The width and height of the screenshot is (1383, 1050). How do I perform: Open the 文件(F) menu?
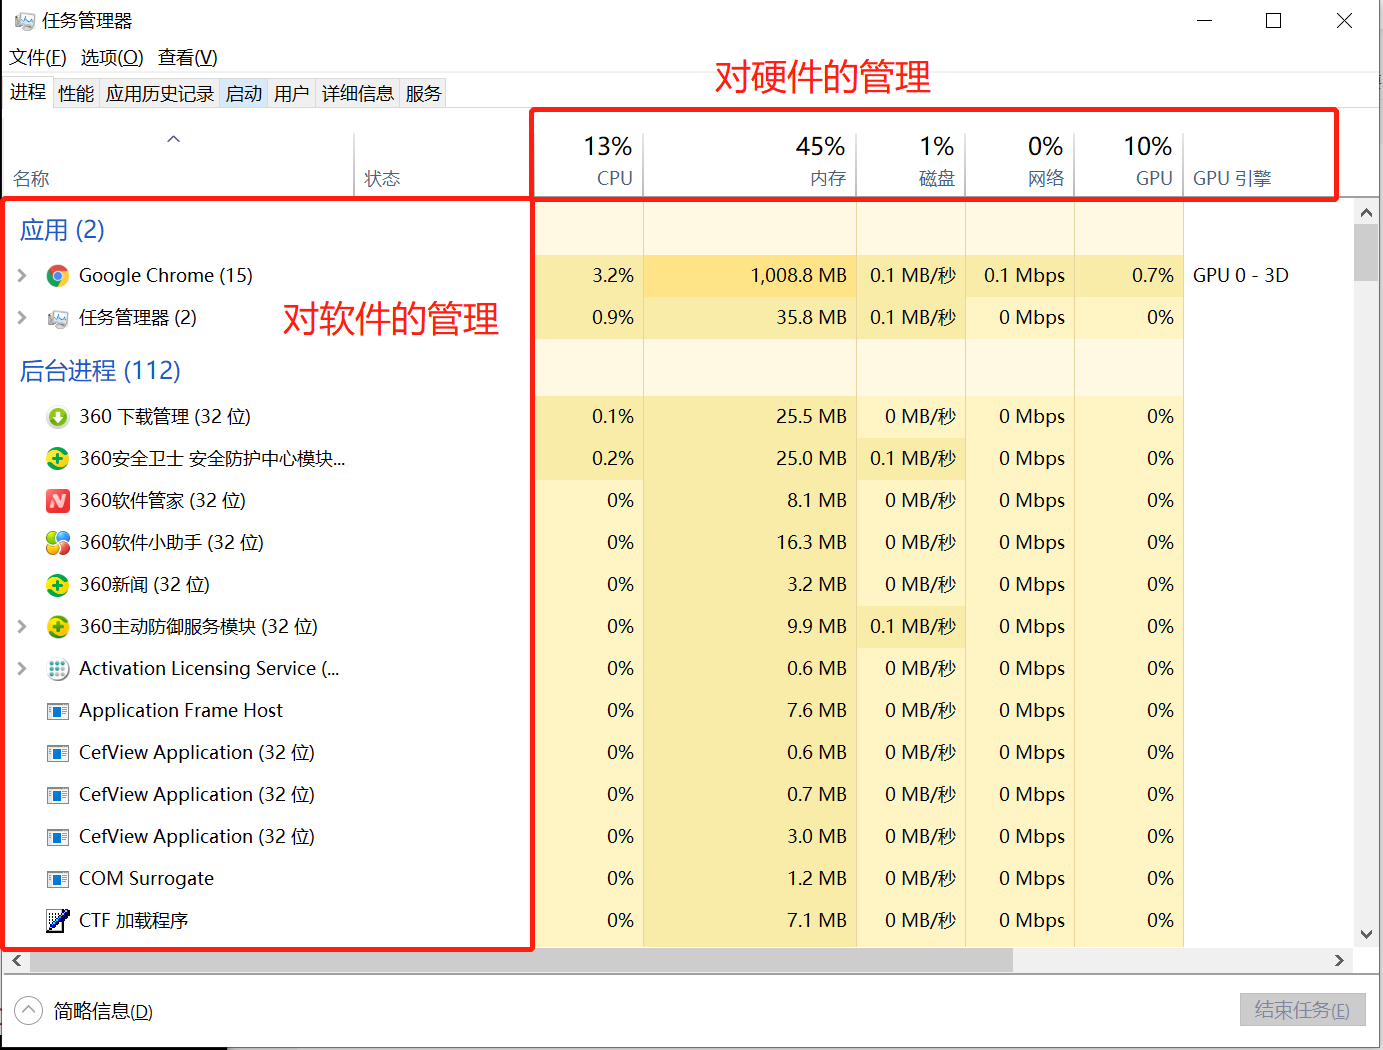(x=38, y=58)
